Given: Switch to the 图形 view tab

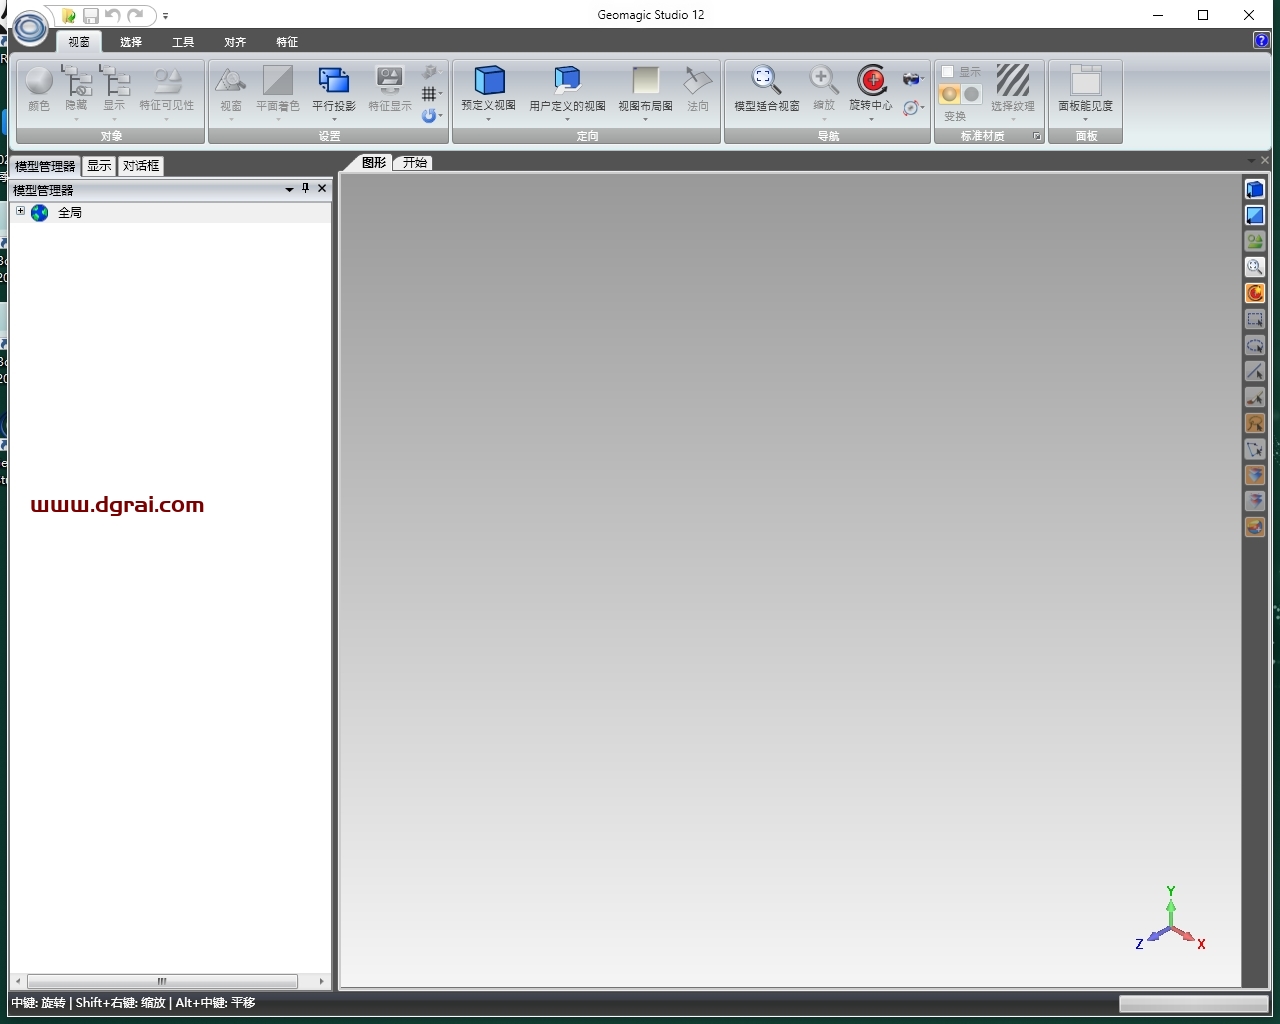Looking at the screenshot, I should click(374, 163).
